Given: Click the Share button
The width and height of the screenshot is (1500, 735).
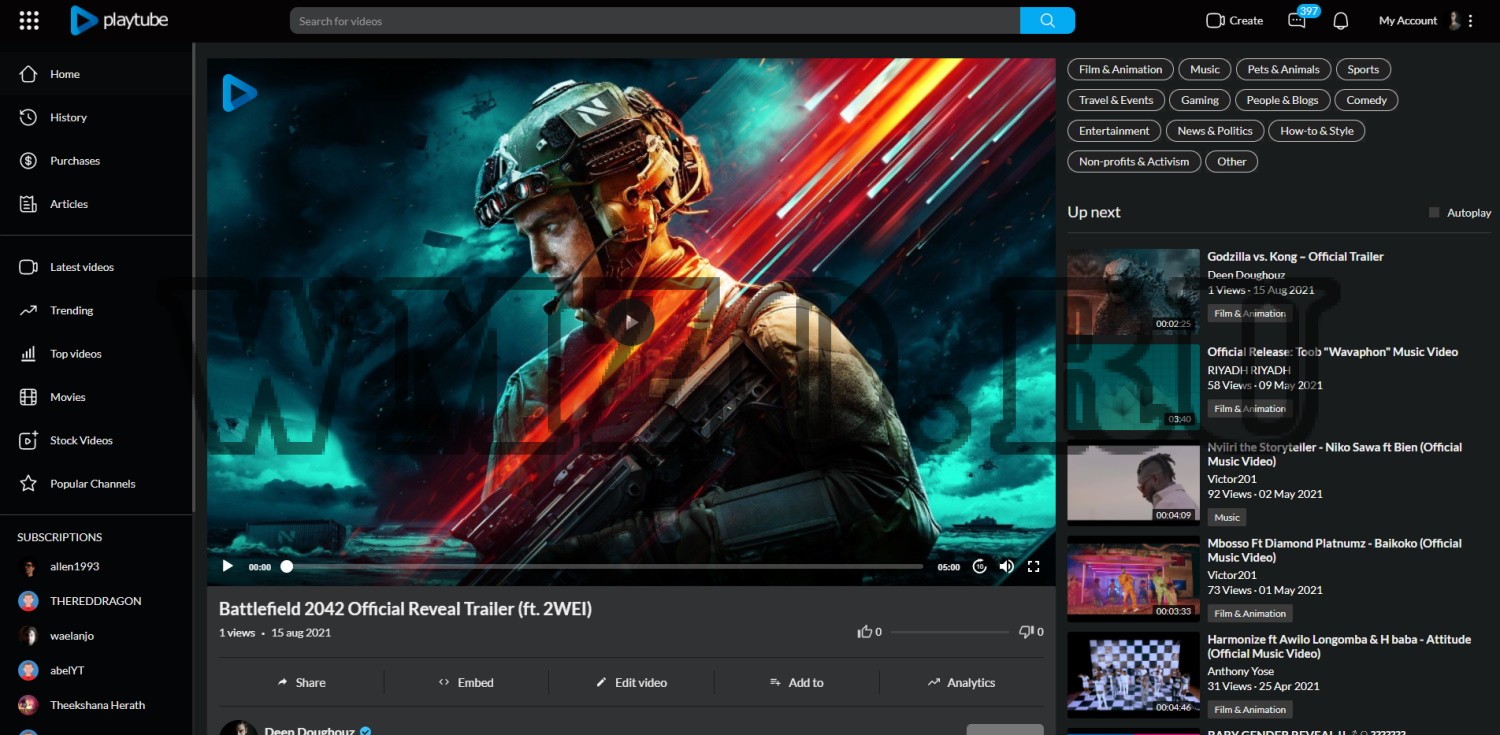Looking at the screenshot, I should pyautogui.click(x=301, y=683).
